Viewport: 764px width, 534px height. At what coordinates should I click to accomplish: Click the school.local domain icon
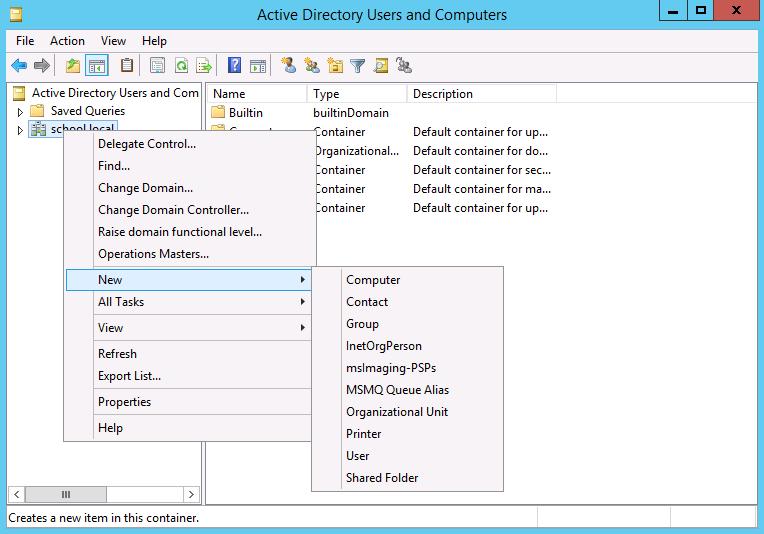(x=38, y=130)
